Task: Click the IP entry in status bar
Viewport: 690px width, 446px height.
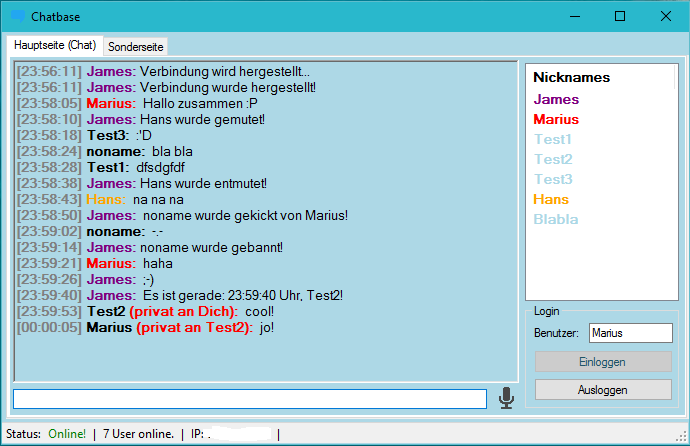Action: pyautogui.click(x=231, y=434)
